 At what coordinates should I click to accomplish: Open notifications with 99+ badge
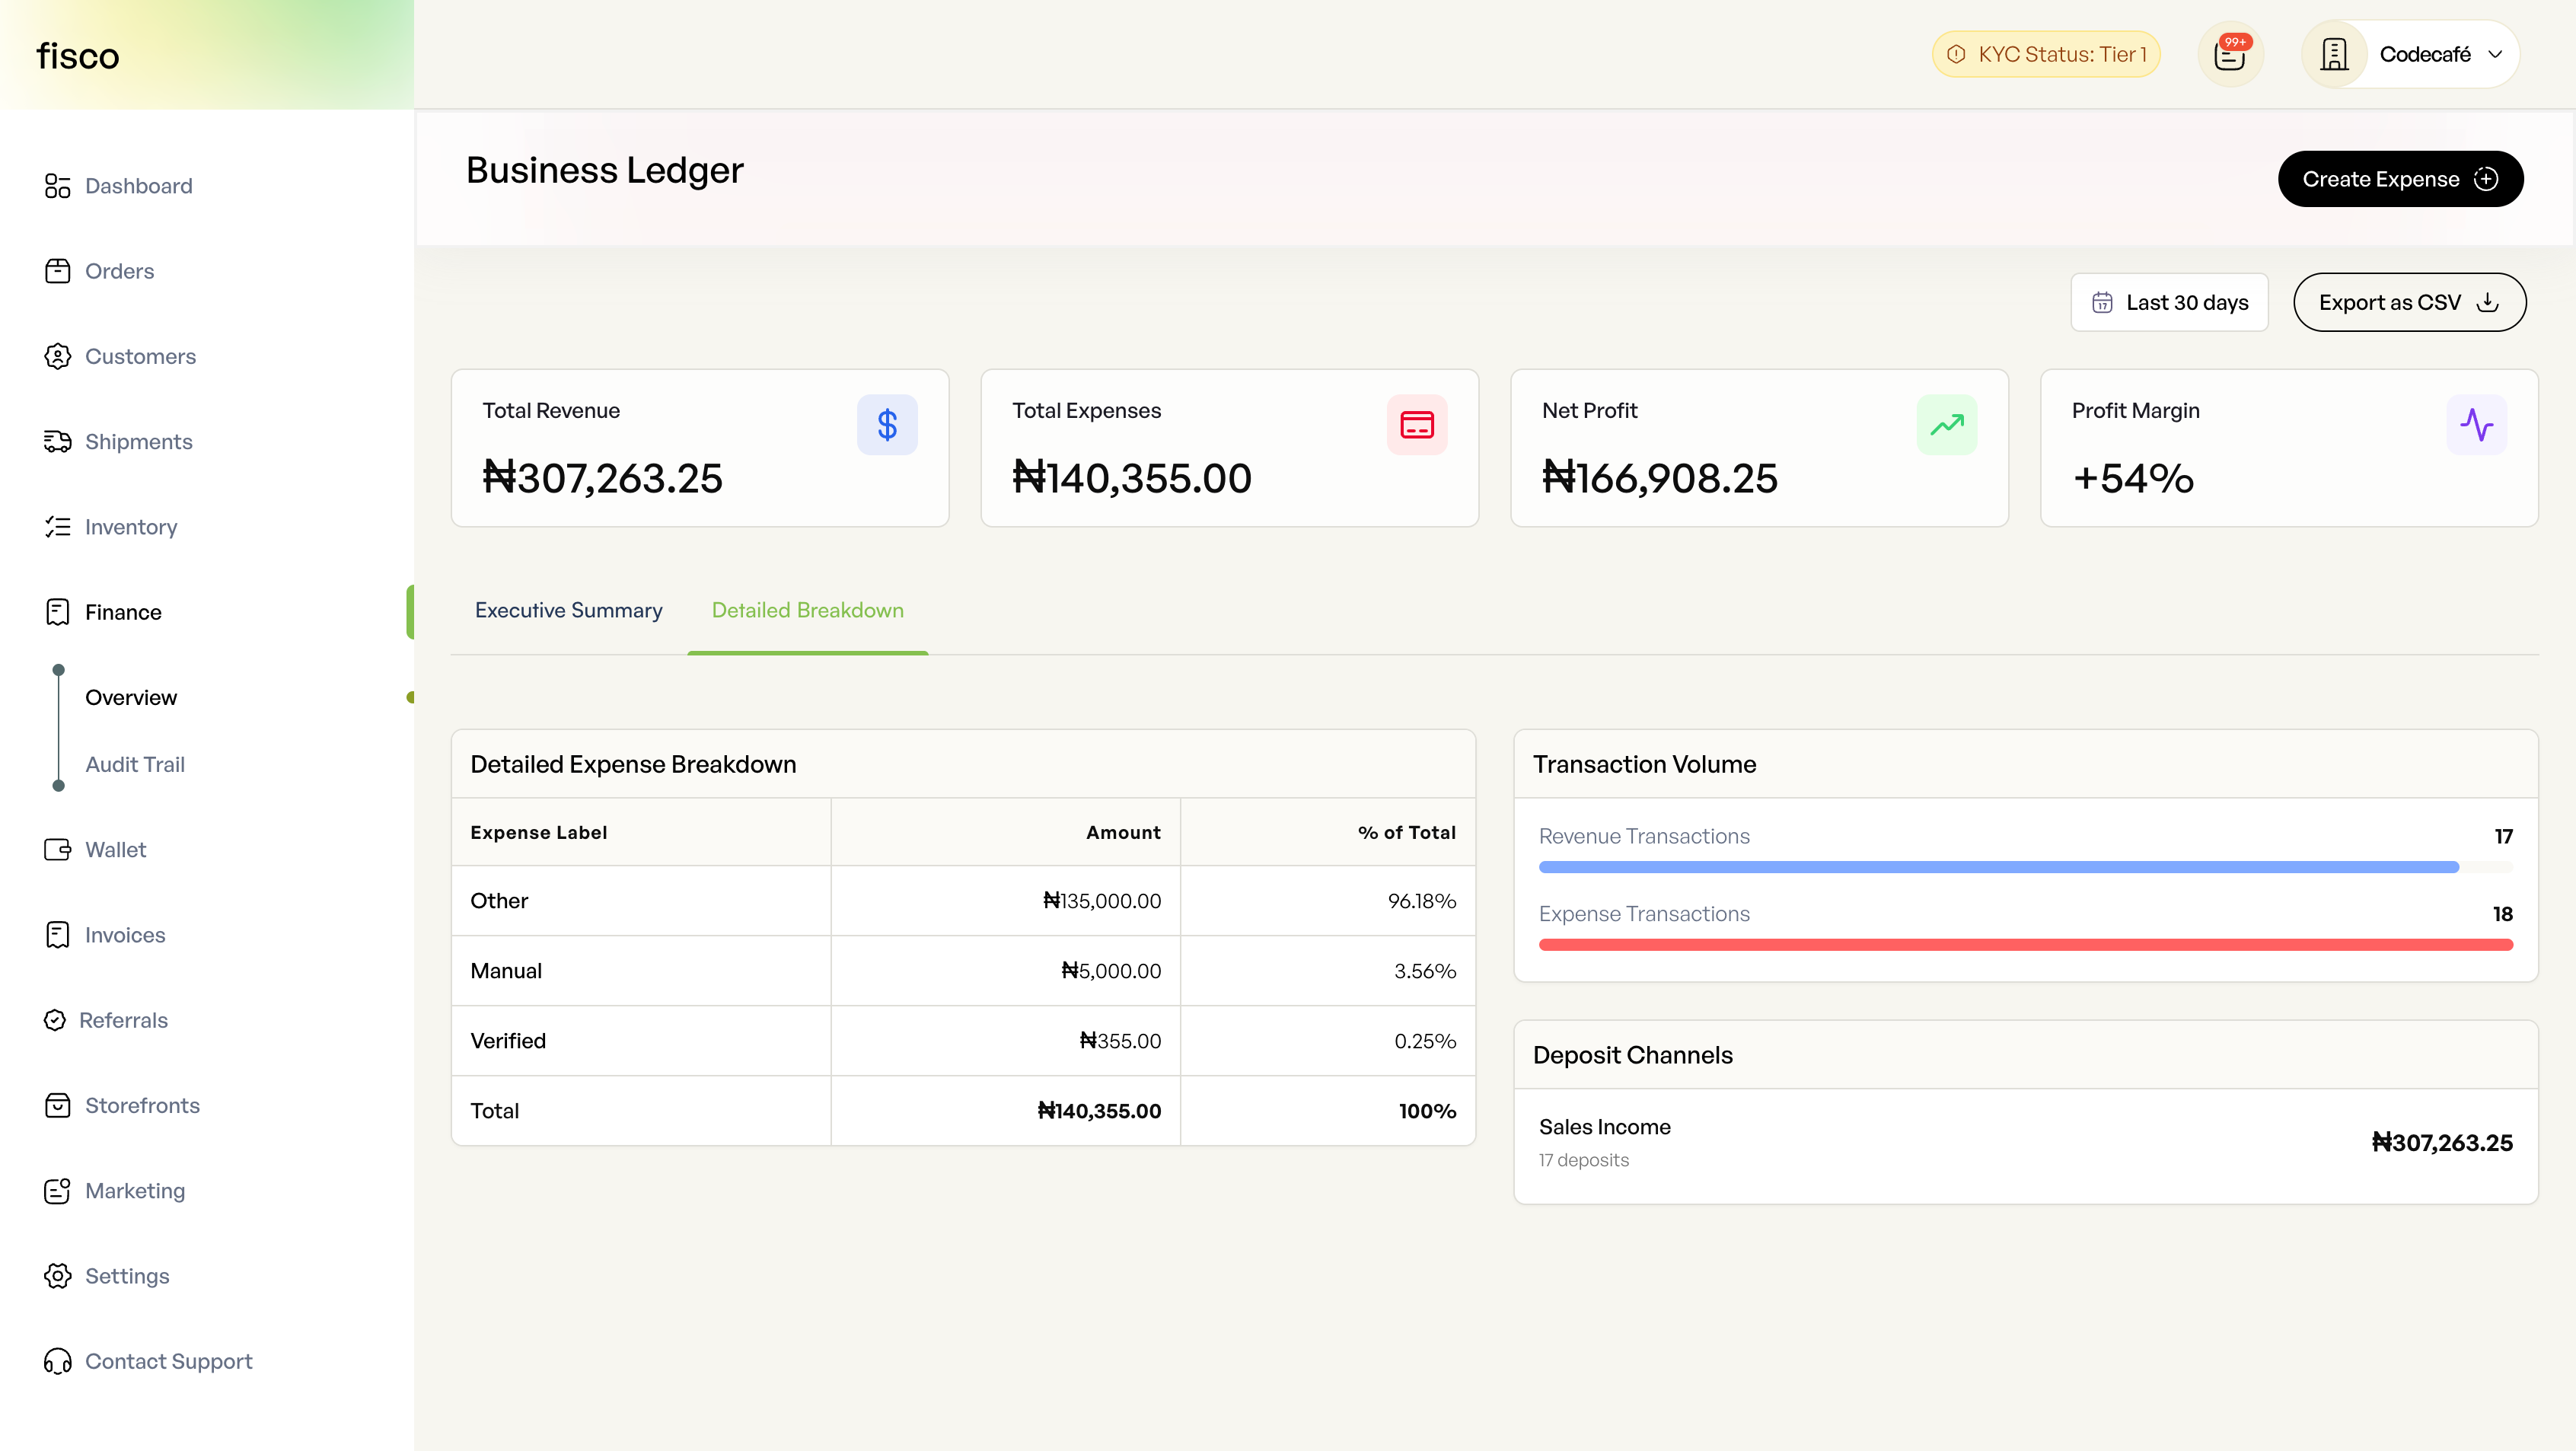[2230, 54]
